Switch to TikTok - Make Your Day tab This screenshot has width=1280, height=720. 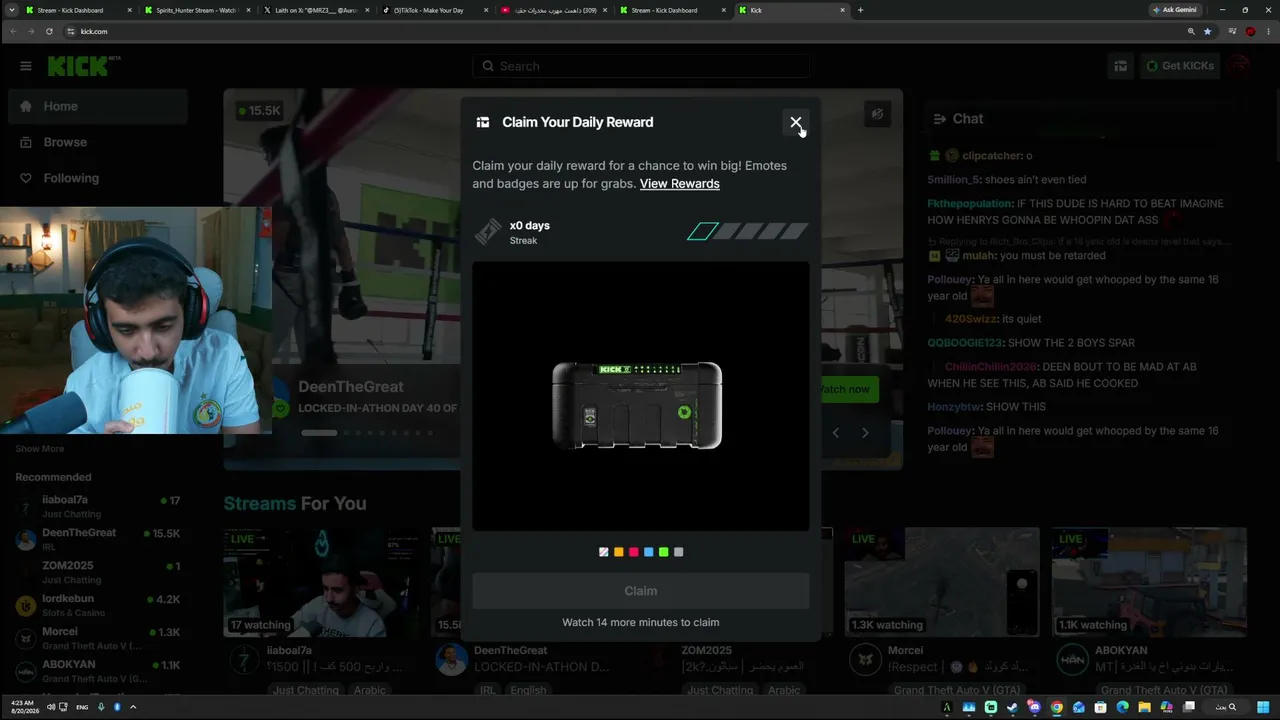435,10
